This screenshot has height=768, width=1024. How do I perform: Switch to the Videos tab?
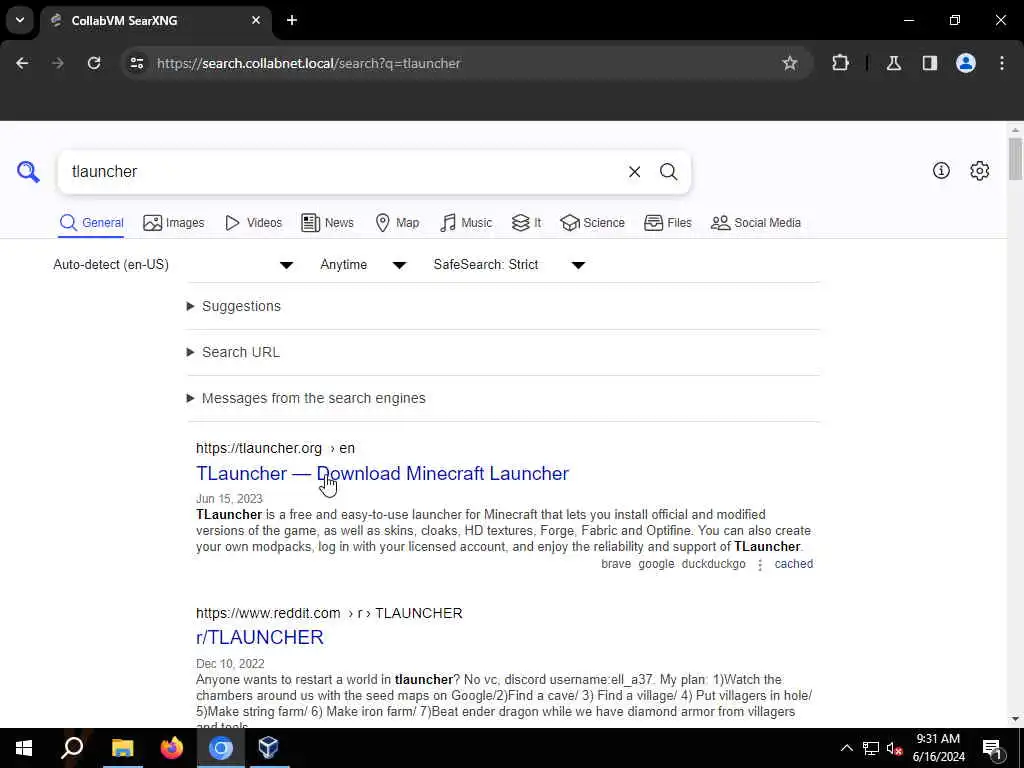coord(253,223)
